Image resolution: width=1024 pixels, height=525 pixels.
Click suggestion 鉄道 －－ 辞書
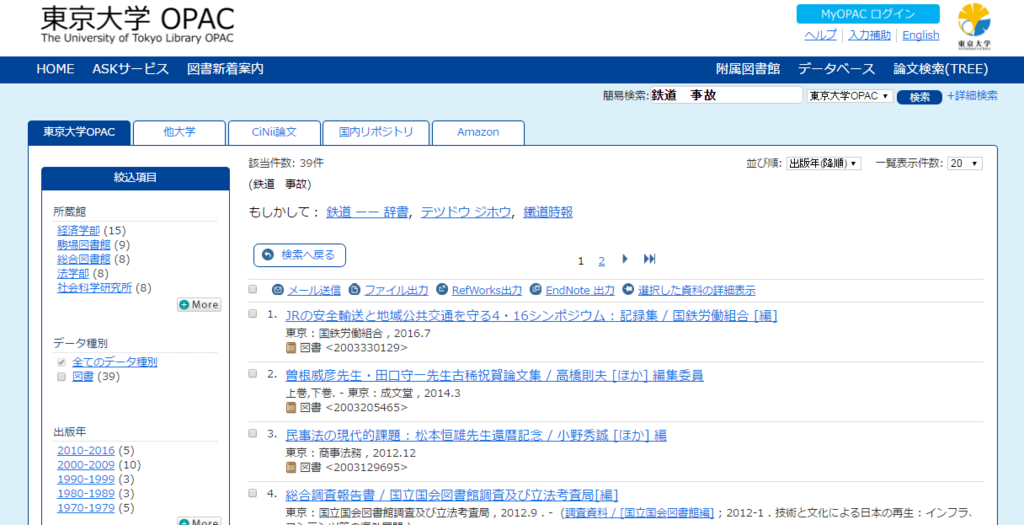tap(367, 212)
